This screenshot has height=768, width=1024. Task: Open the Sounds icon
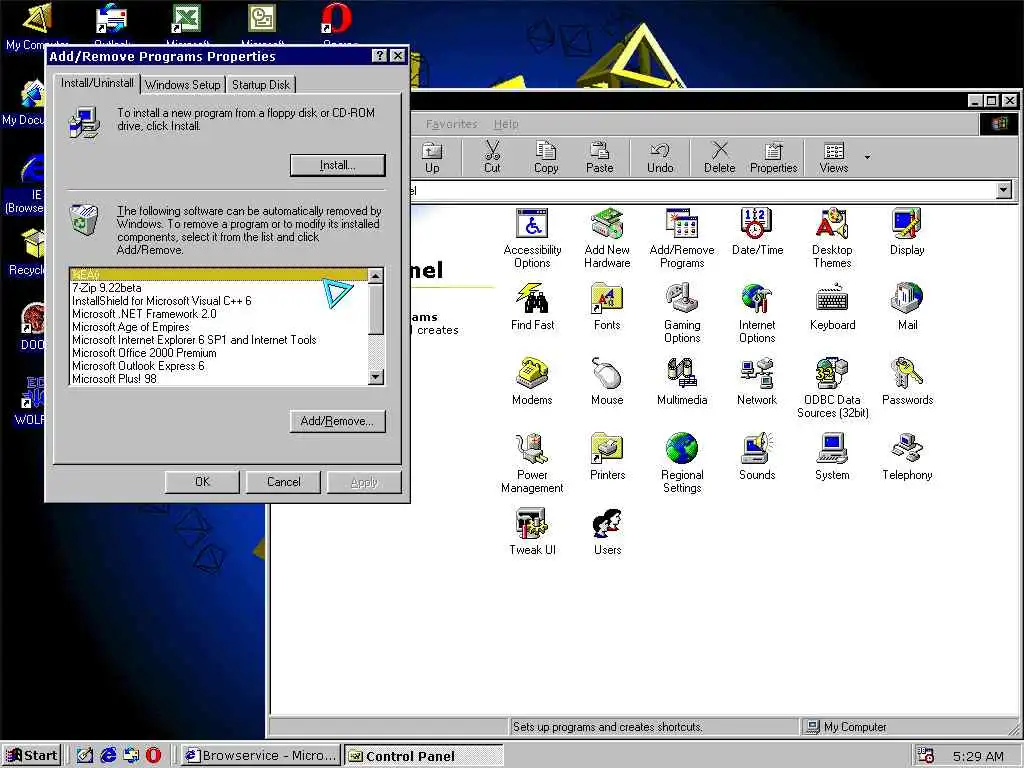757,457
